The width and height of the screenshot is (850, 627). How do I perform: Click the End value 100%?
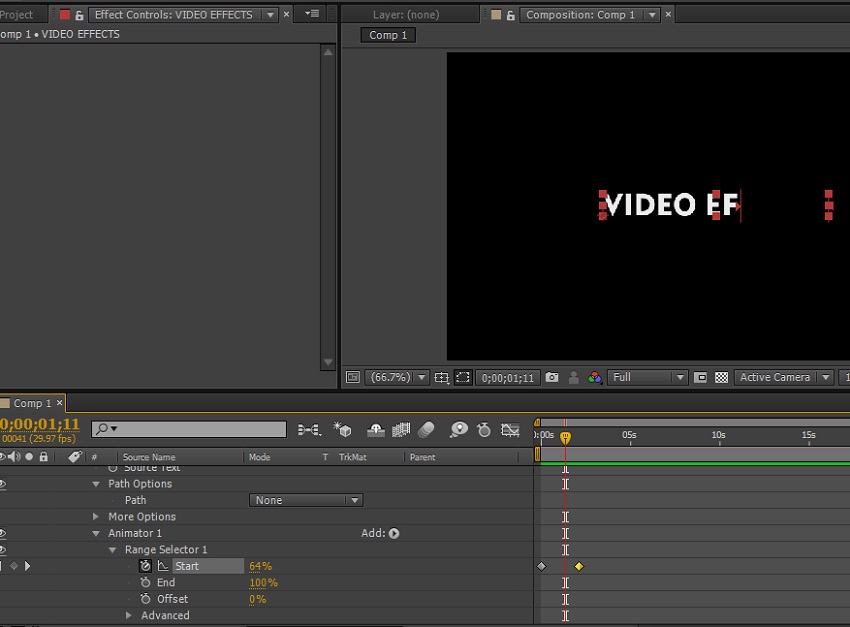point(263,583)
